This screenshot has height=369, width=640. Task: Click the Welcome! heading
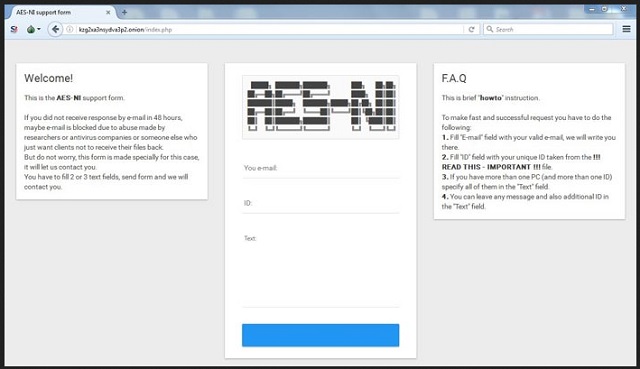point(48,78)
